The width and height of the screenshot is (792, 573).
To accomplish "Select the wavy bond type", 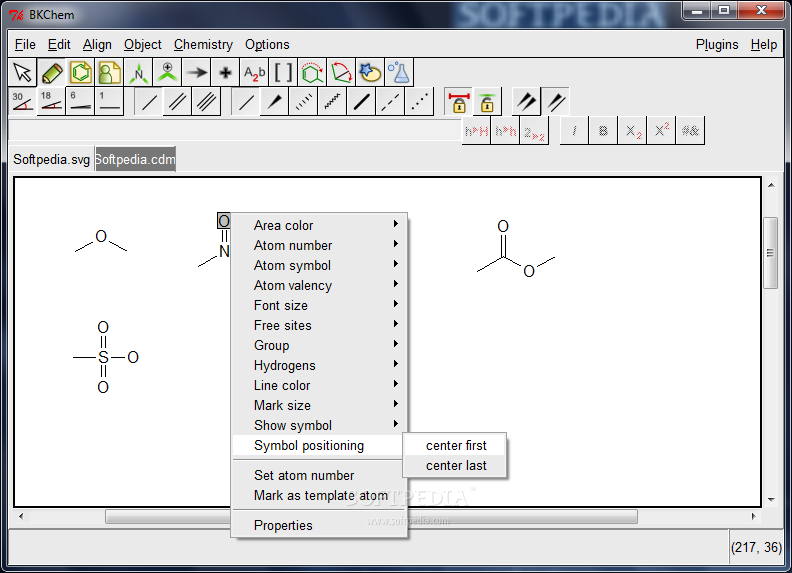I will 332,102.
